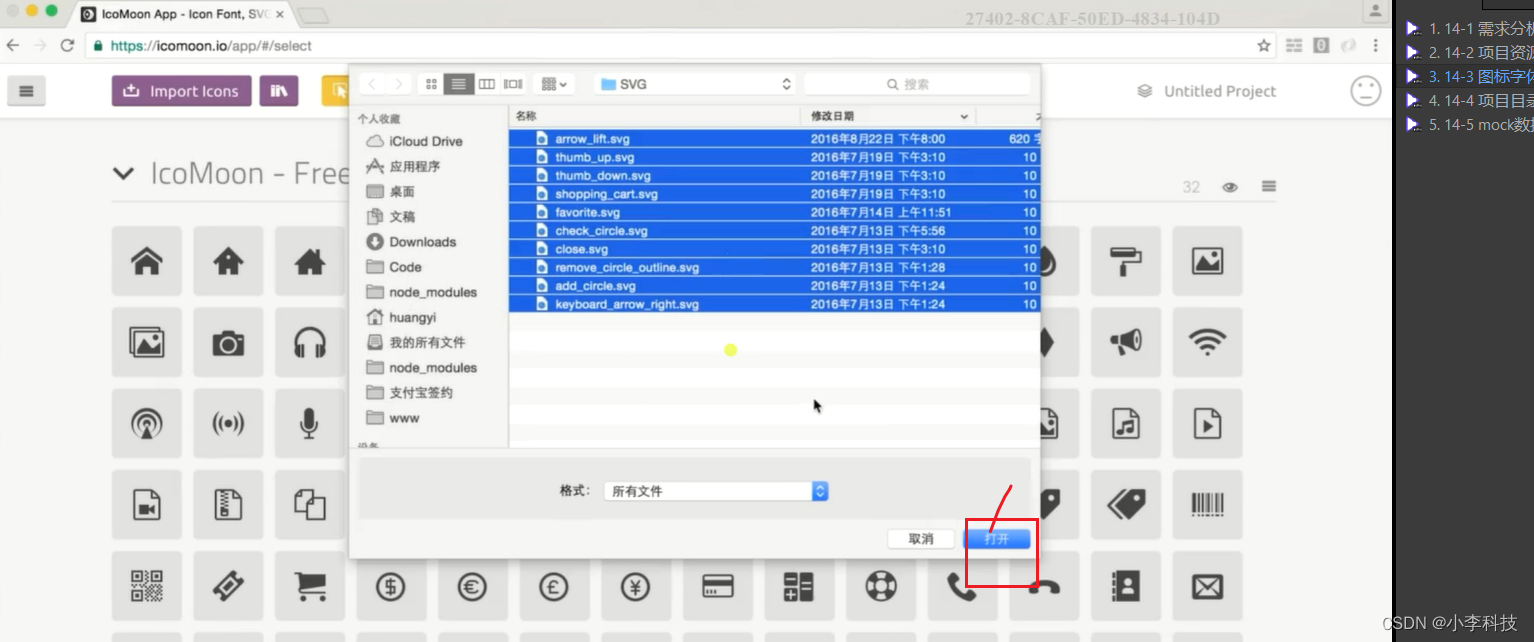Viewport: 1534px width, 642px height.
Task: Toggle the eye visibility icon for the icon set
Action: 1230,187
